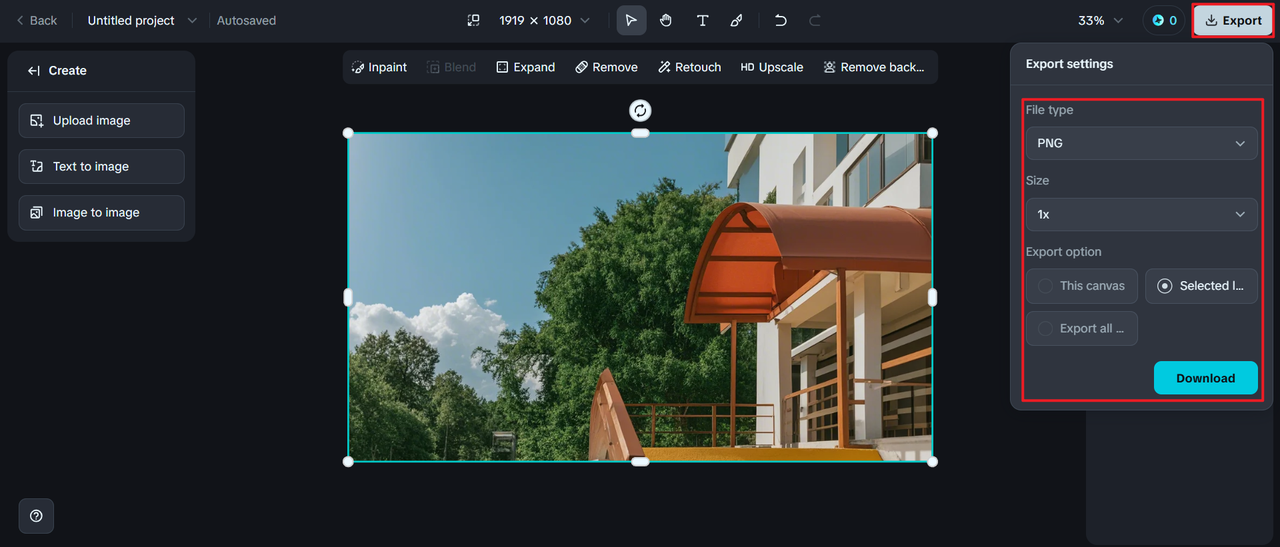
Task: Click the top-left corner handle of the image
Action: tap(348, 133)
